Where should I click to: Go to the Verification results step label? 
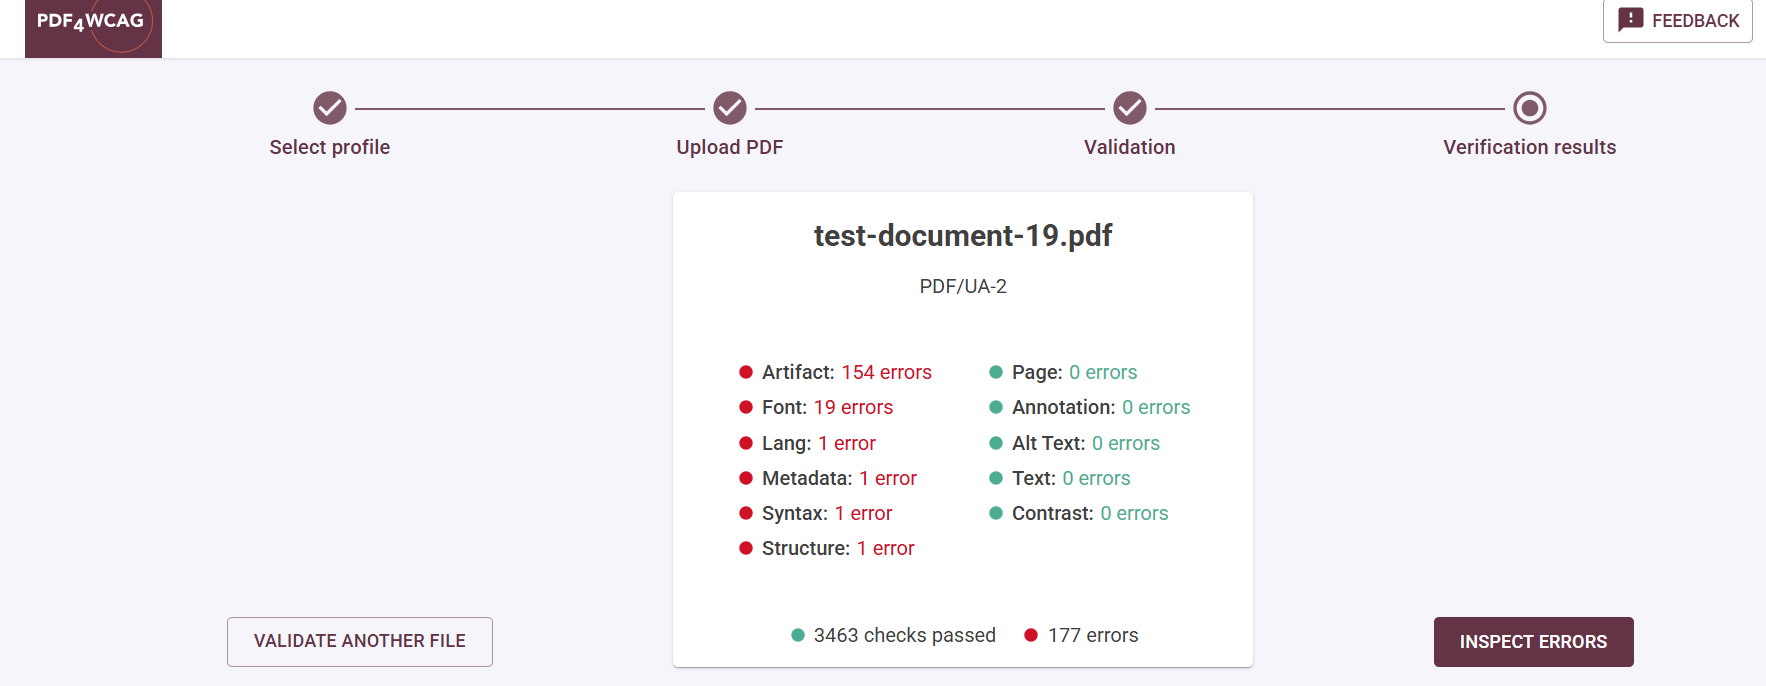pyautogui.click(x=1530, y=147)
